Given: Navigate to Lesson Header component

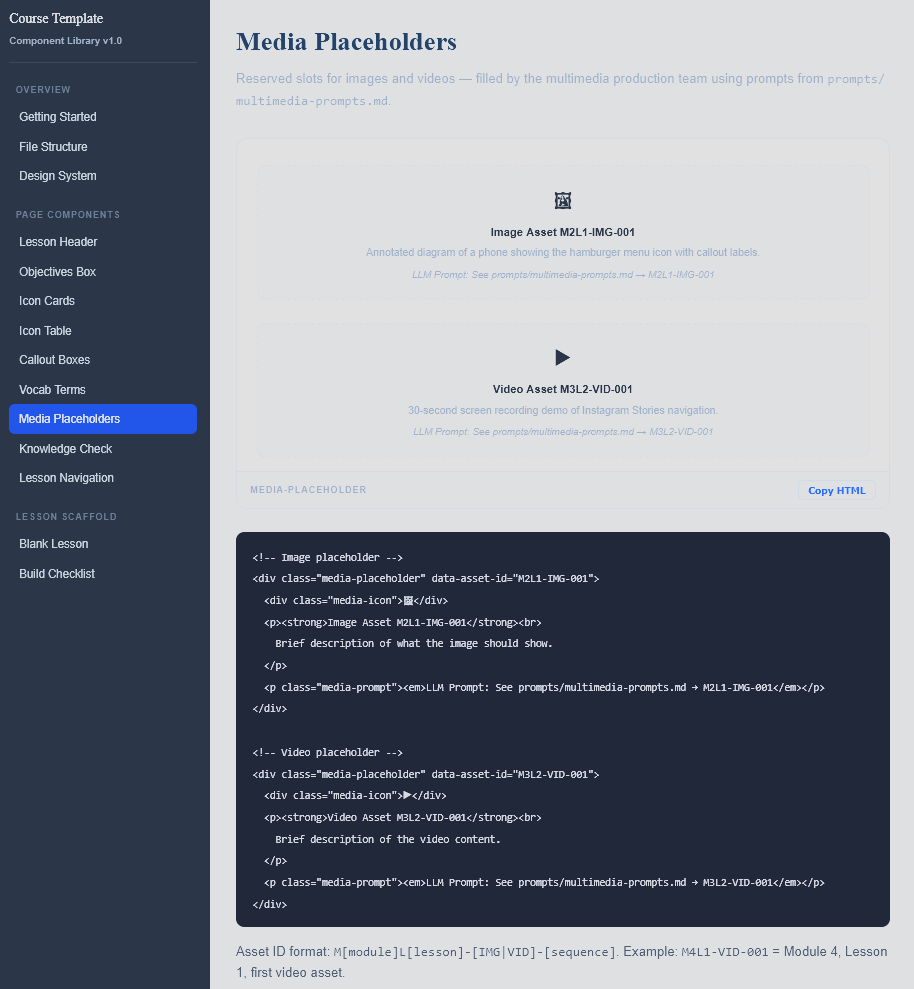Looking at the screenshot, I should pos(58,242).
